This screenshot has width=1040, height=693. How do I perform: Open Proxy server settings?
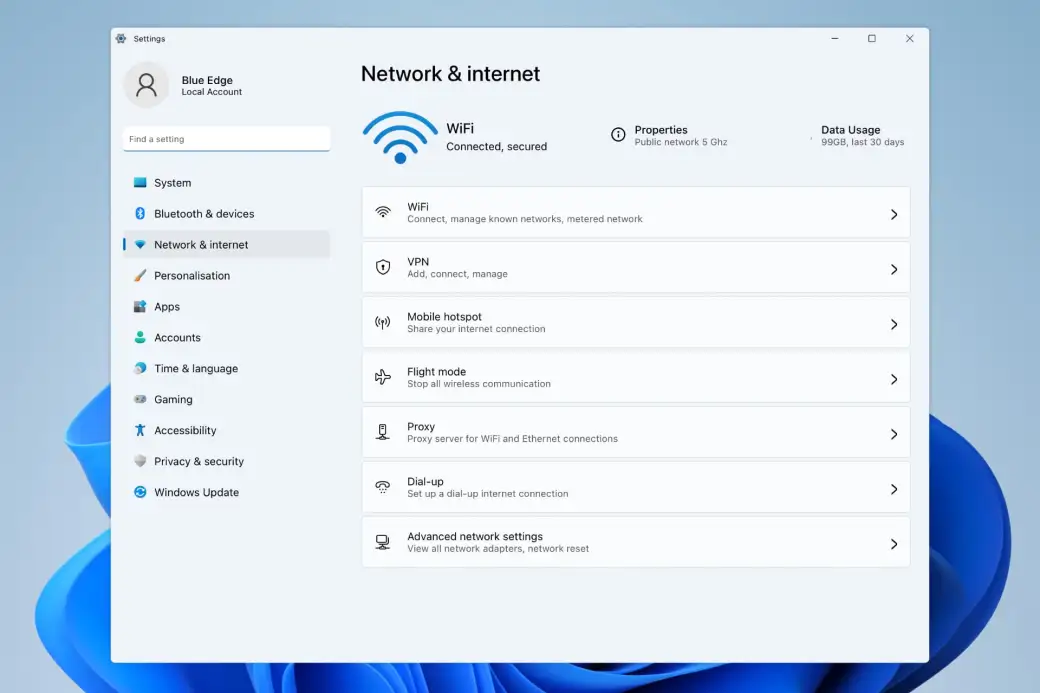pos(636,432)
